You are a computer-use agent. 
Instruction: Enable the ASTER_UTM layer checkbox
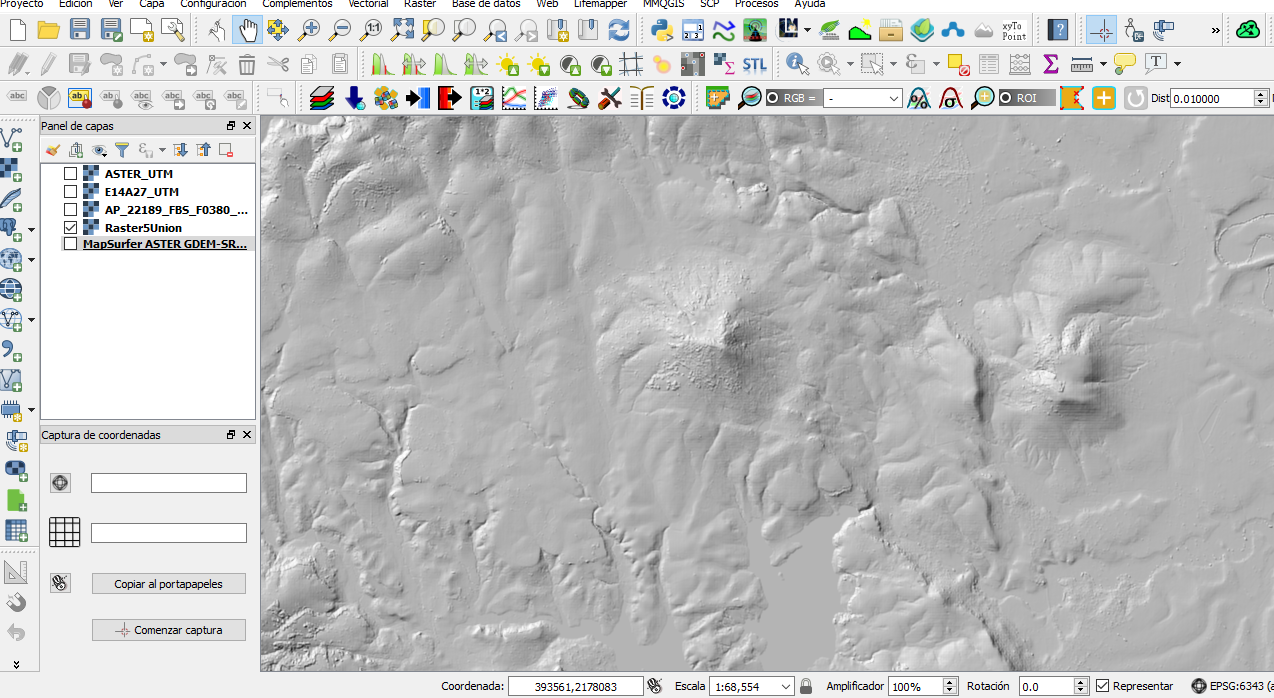tap(70, 174)
